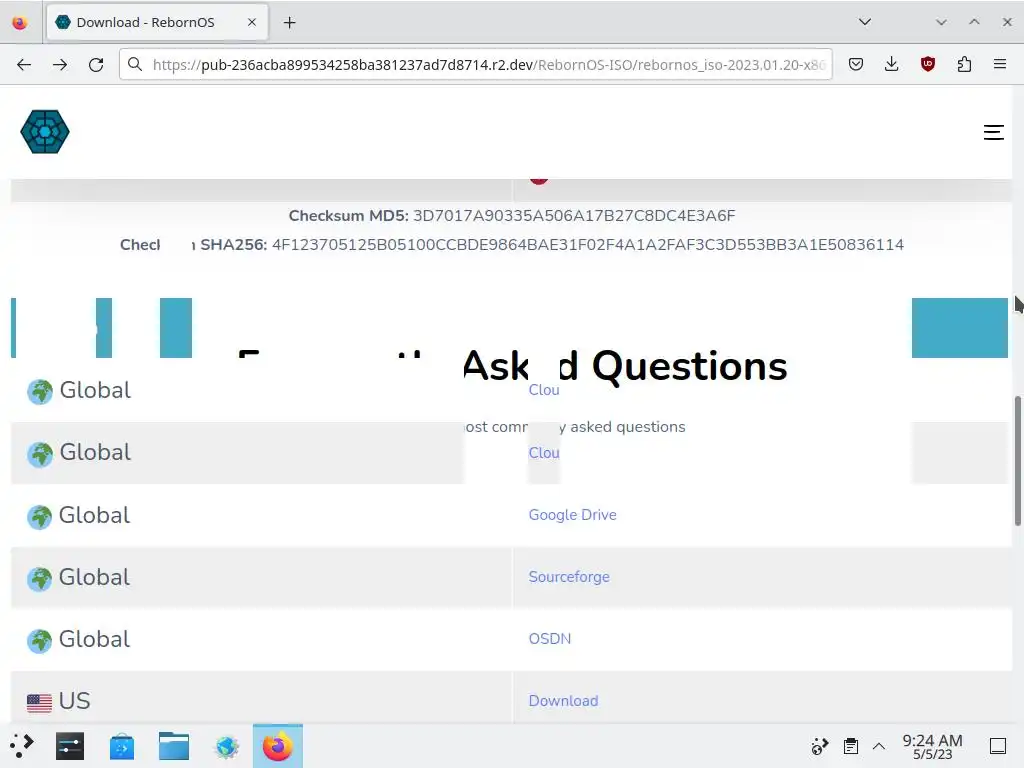Click the Asked Questions heading
The width and height of the screenshot is (1024, 768).
[x=625, y=366]
